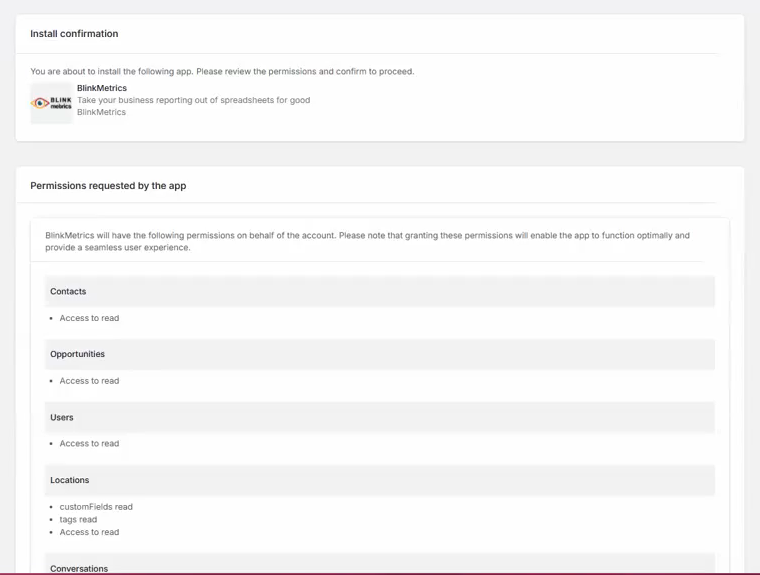Click the 'tags read' permission item

78,519
